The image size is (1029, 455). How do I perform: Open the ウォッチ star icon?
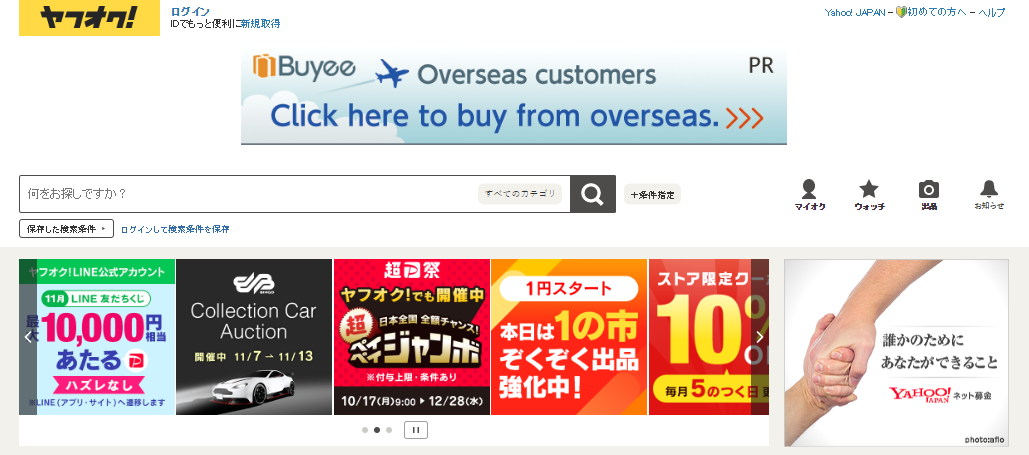pos(869,195)
